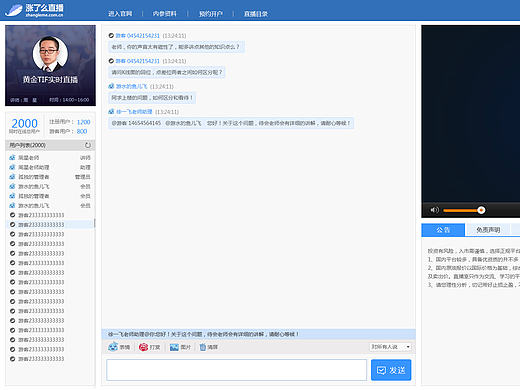Click the whale logo of 涨了么直播
520x390 pixels.
click(x=13, y=10)
